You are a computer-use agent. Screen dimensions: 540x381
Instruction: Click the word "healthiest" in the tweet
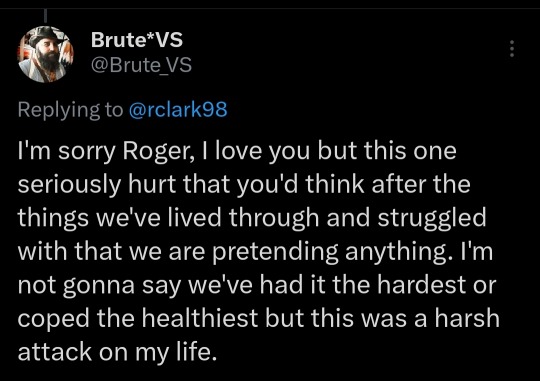point(200,318)
